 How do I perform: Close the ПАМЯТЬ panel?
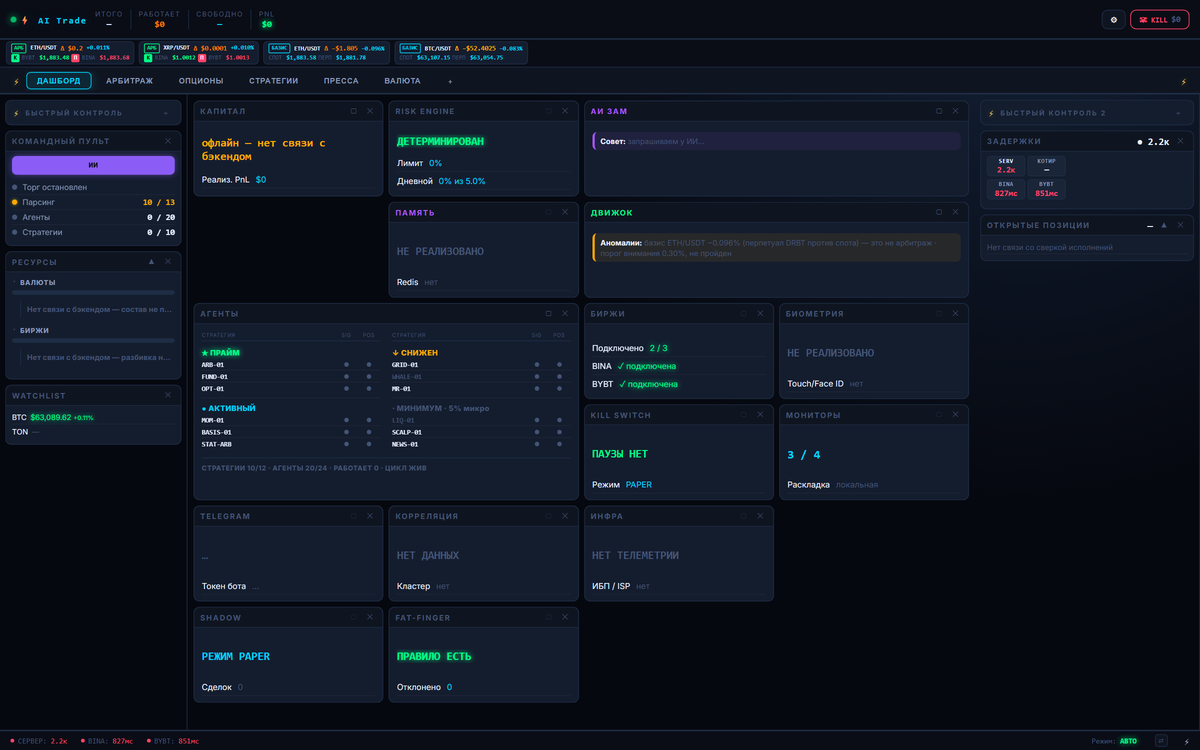(565, 212)
